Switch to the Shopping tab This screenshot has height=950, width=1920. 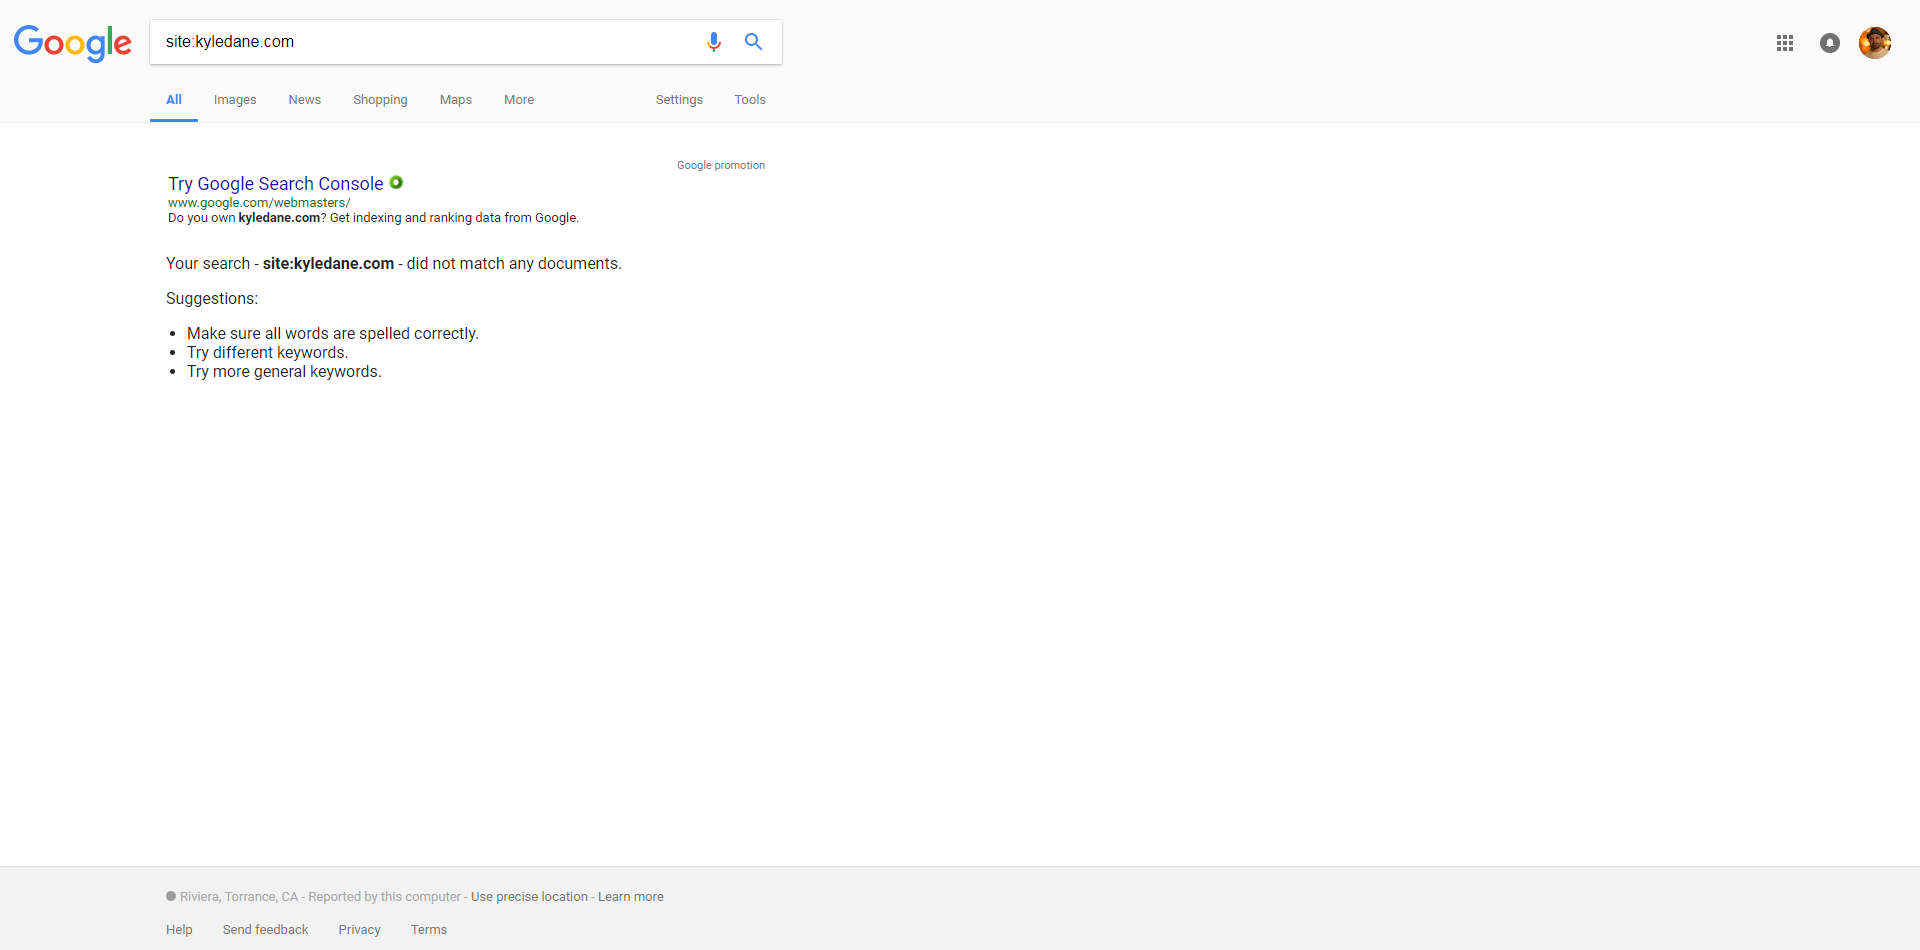pos(380,100)
